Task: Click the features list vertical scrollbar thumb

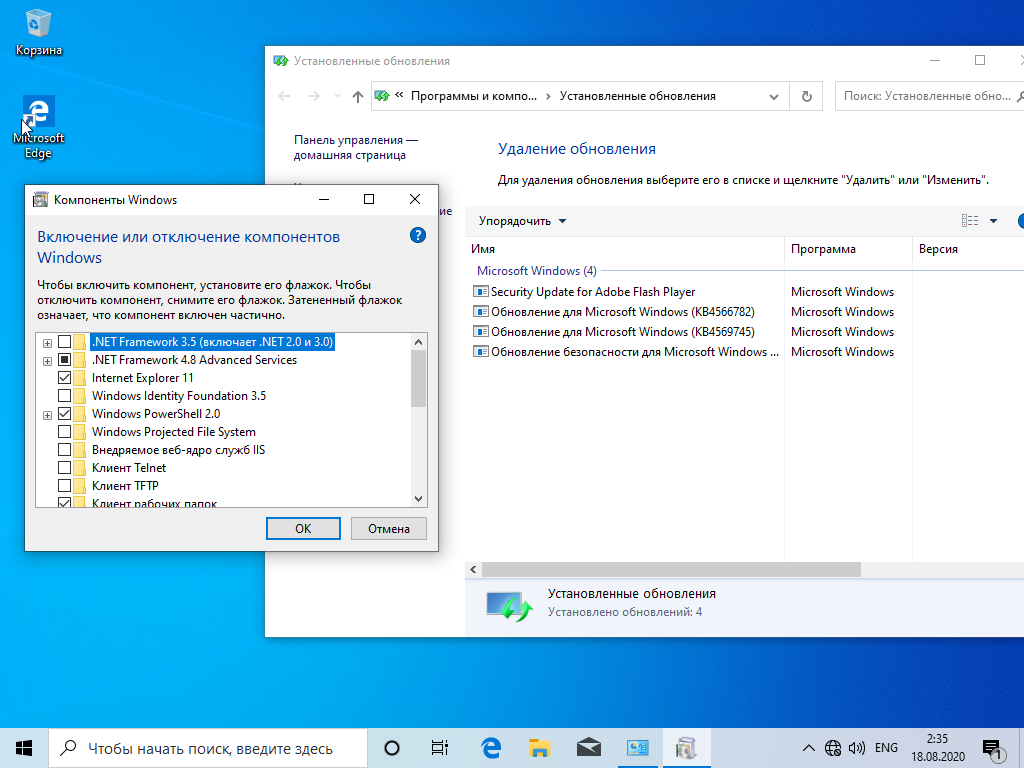Action: pos(419,378)
